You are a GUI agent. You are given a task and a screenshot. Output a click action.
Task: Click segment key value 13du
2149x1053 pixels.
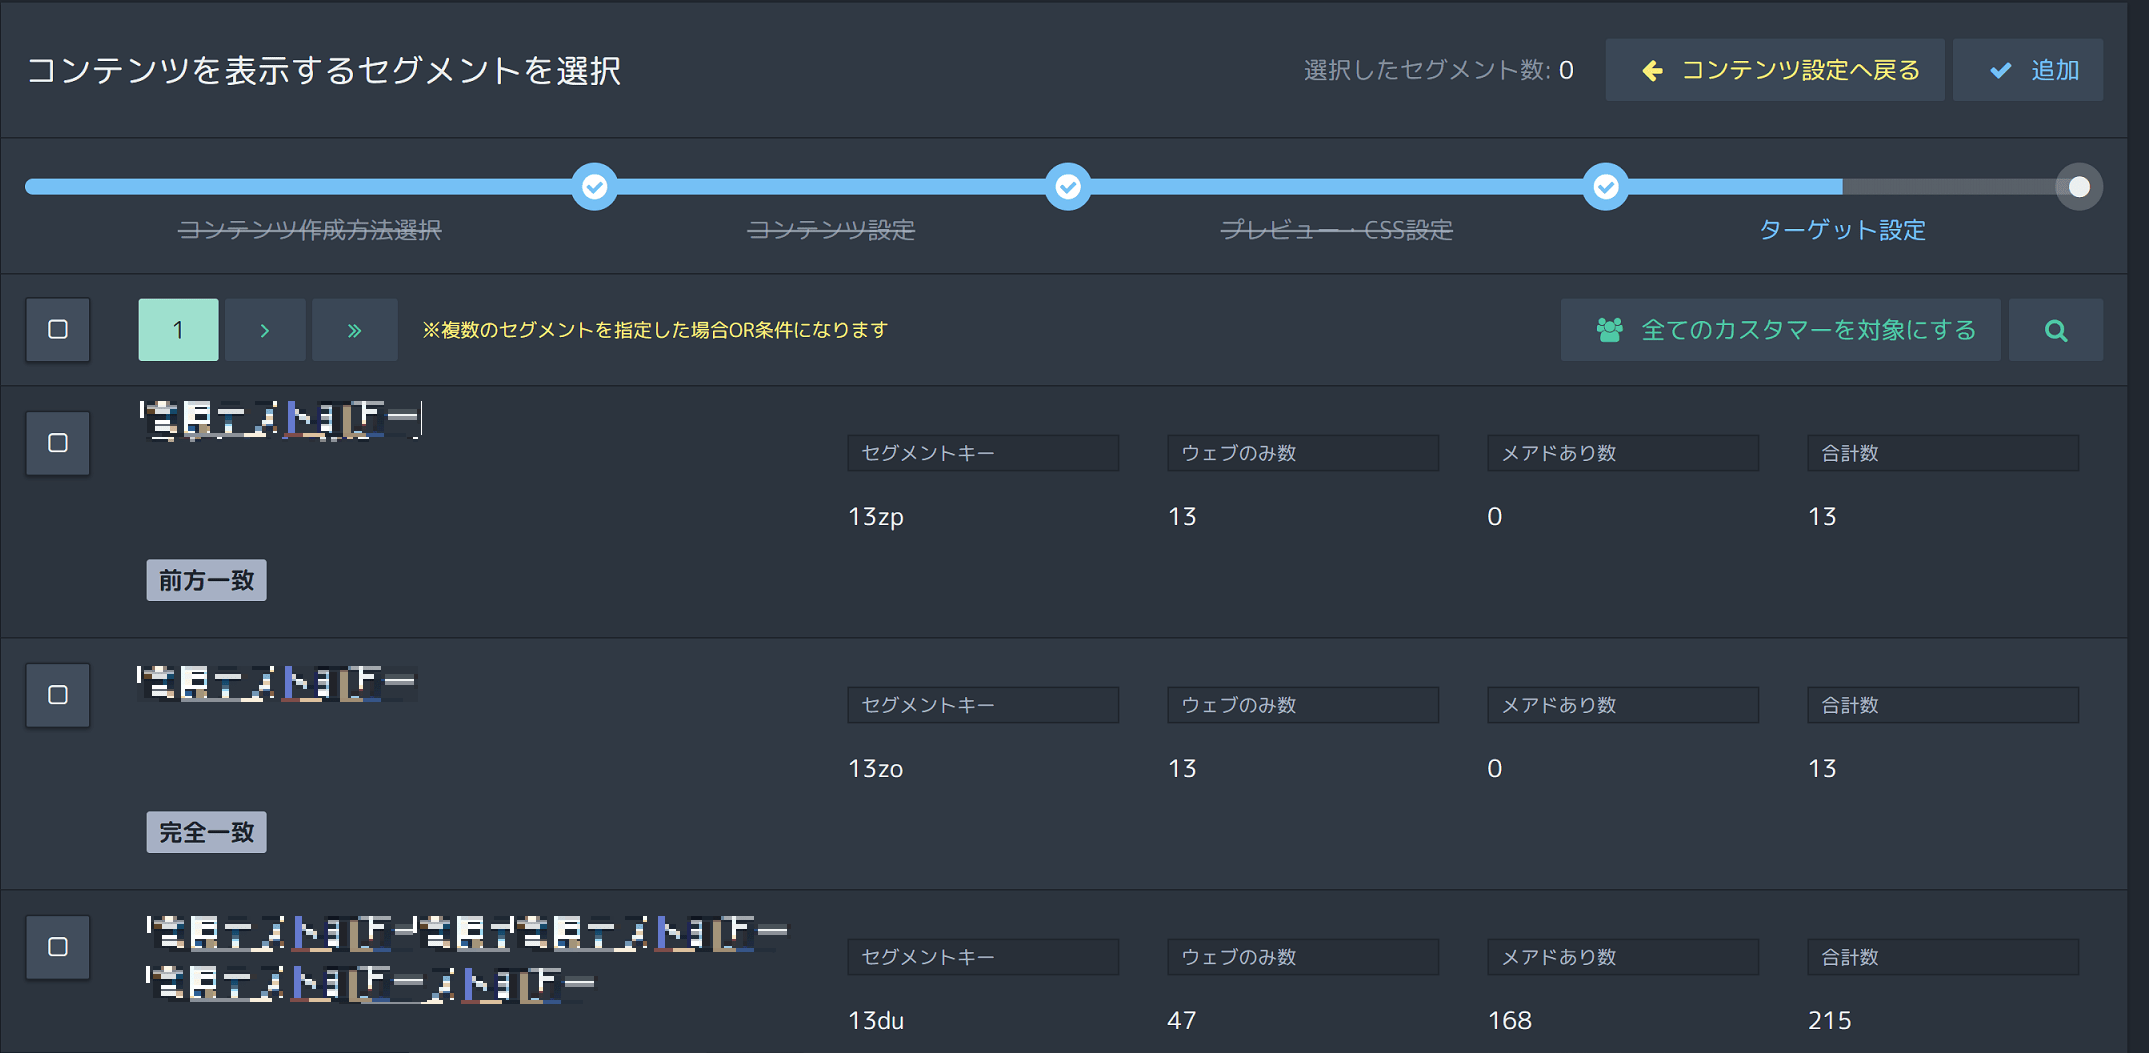(876, 1021)
